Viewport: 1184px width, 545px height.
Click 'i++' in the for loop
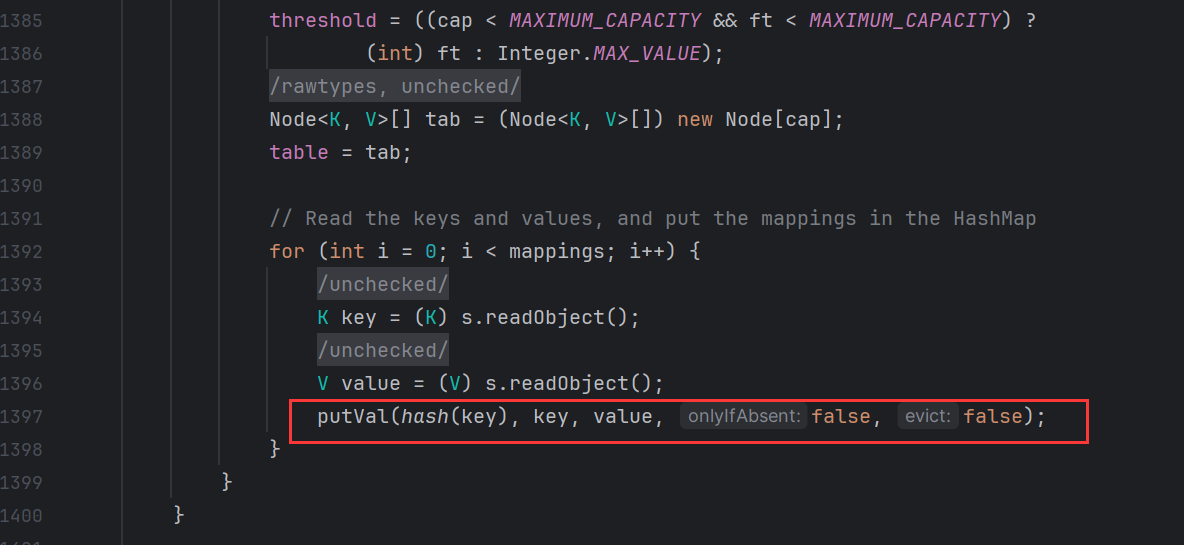[647, 251]
